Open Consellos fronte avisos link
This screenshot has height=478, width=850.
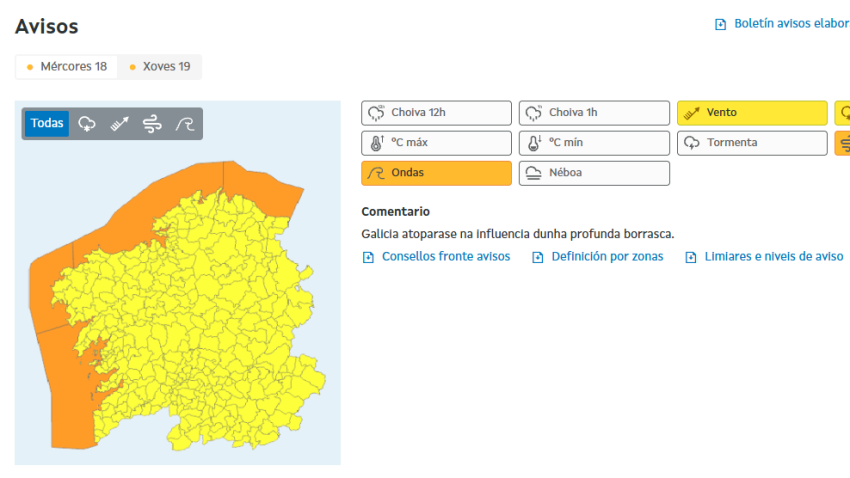pyautogui.click(x=446, y=256)
